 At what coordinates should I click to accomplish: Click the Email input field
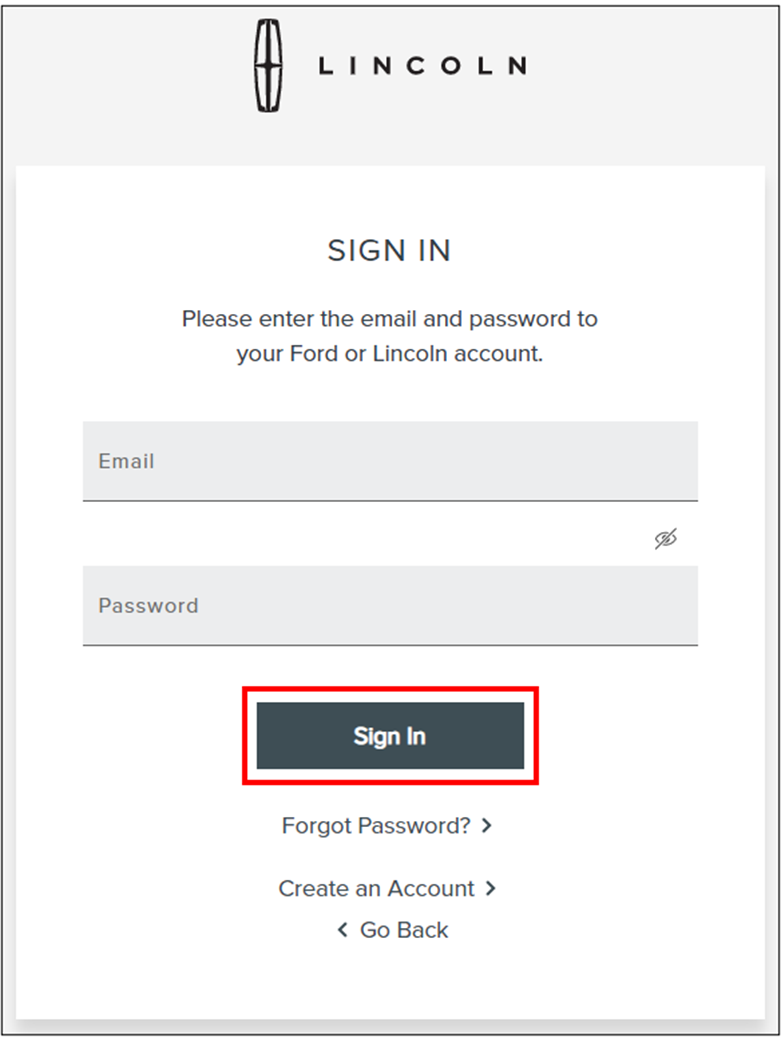(x=390, y=461)
